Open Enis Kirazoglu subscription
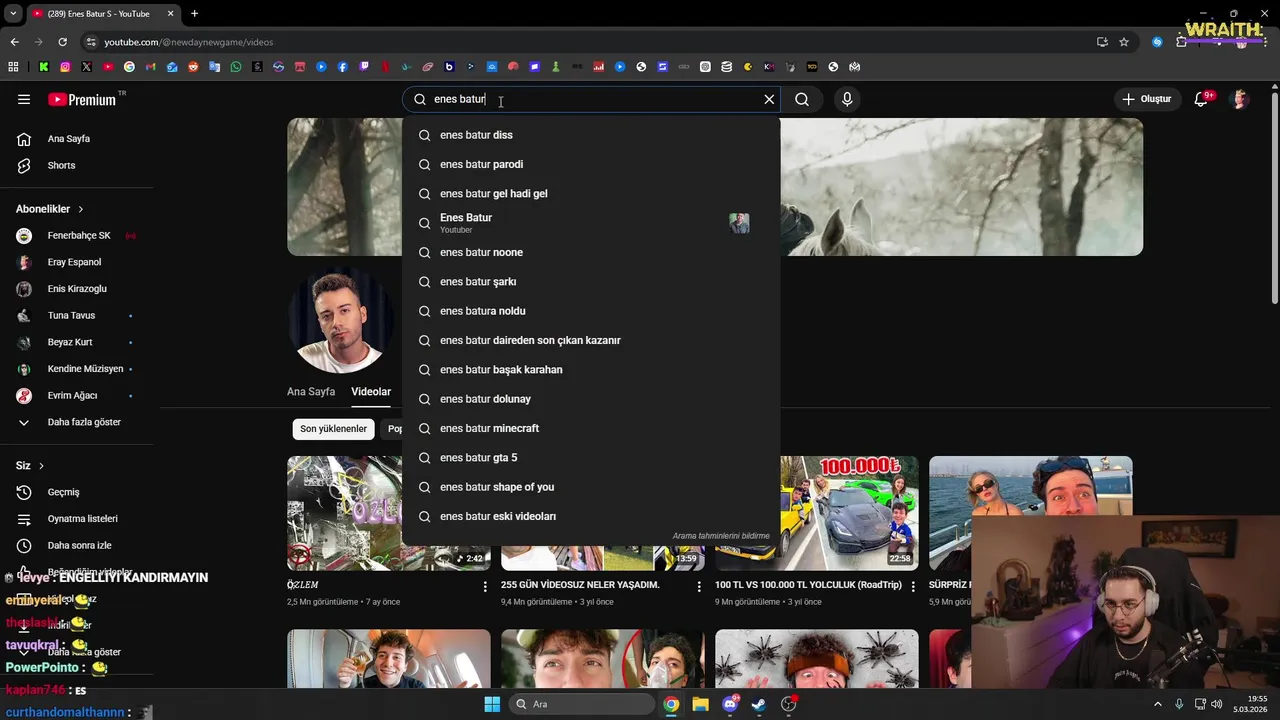 [x=77, y=289]
